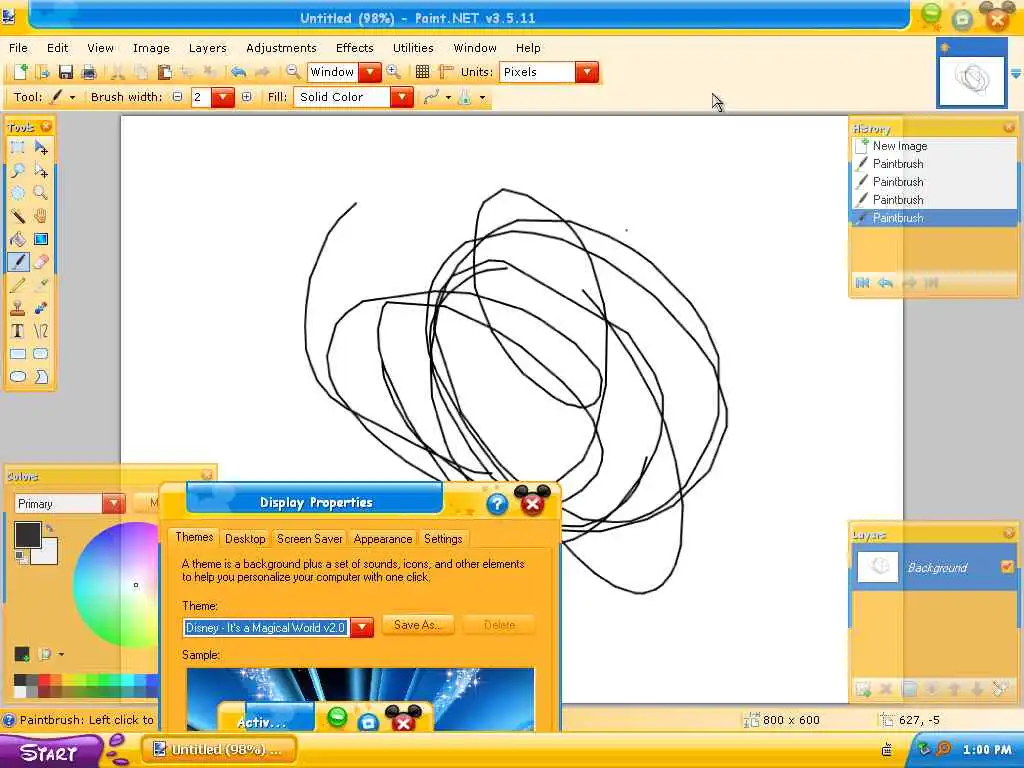
Task: Select the Pencil tool
Action: [x=18, y=285]
